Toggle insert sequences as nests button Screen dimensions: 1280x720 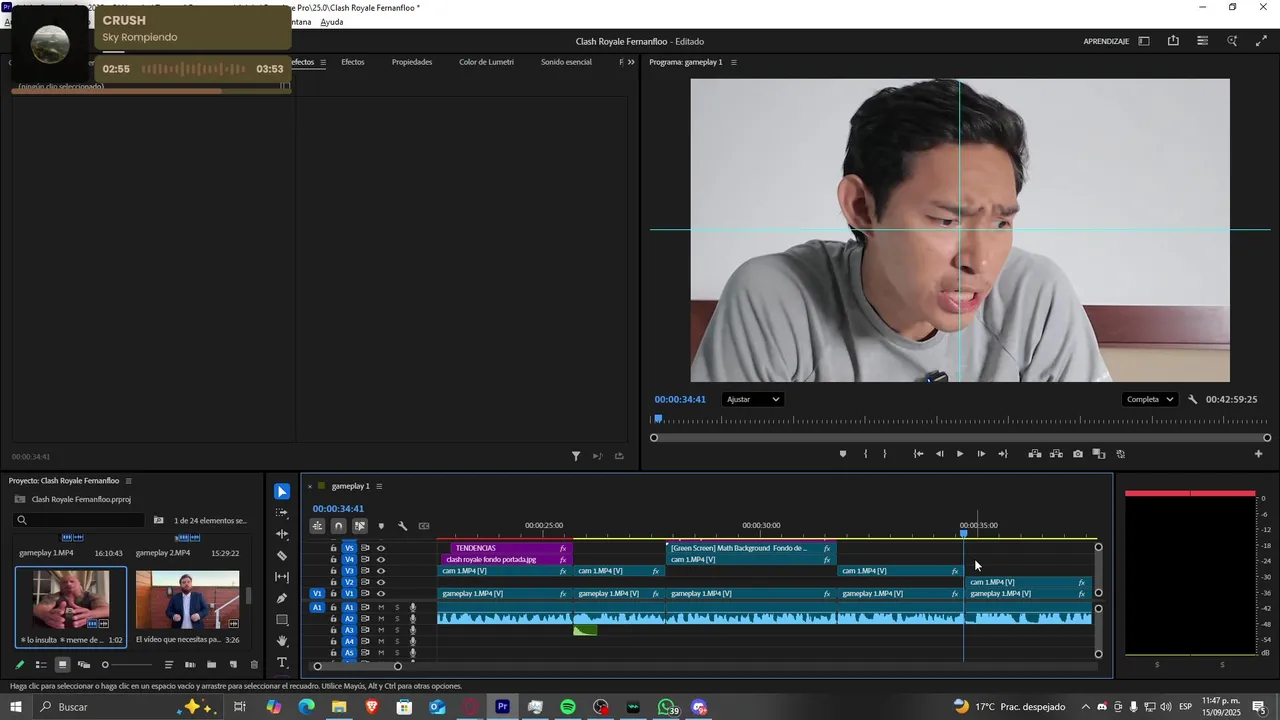(317, 526)
